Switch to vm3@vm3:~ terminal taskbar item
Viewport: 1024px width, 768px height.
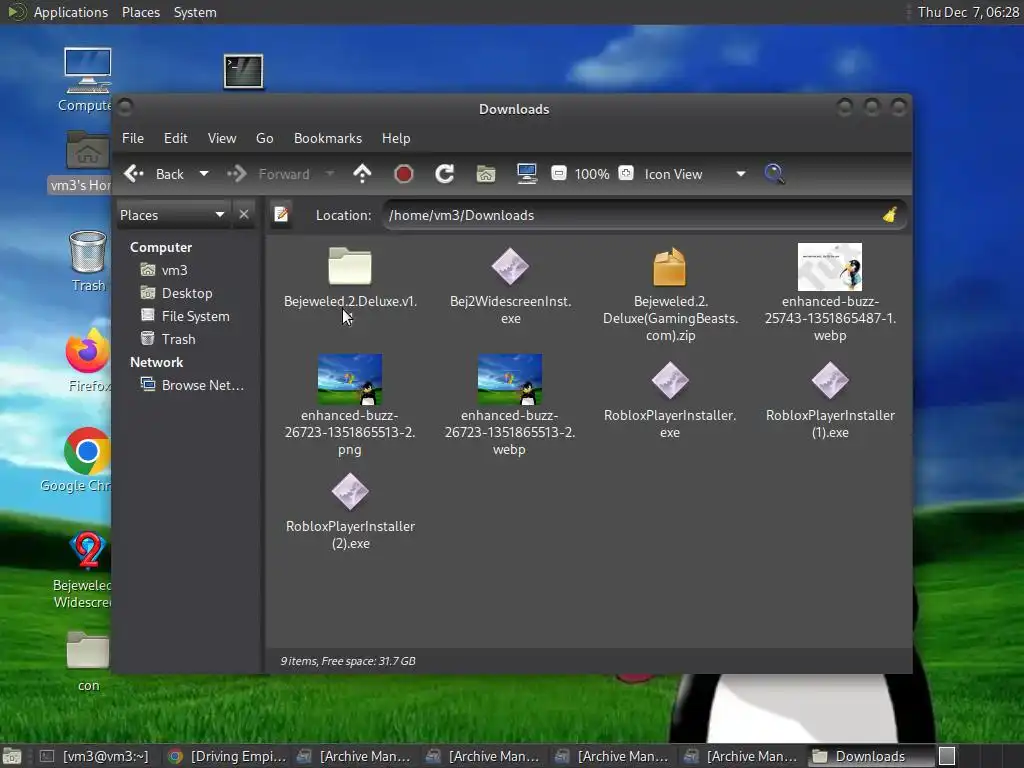click(x=94, y=756)
